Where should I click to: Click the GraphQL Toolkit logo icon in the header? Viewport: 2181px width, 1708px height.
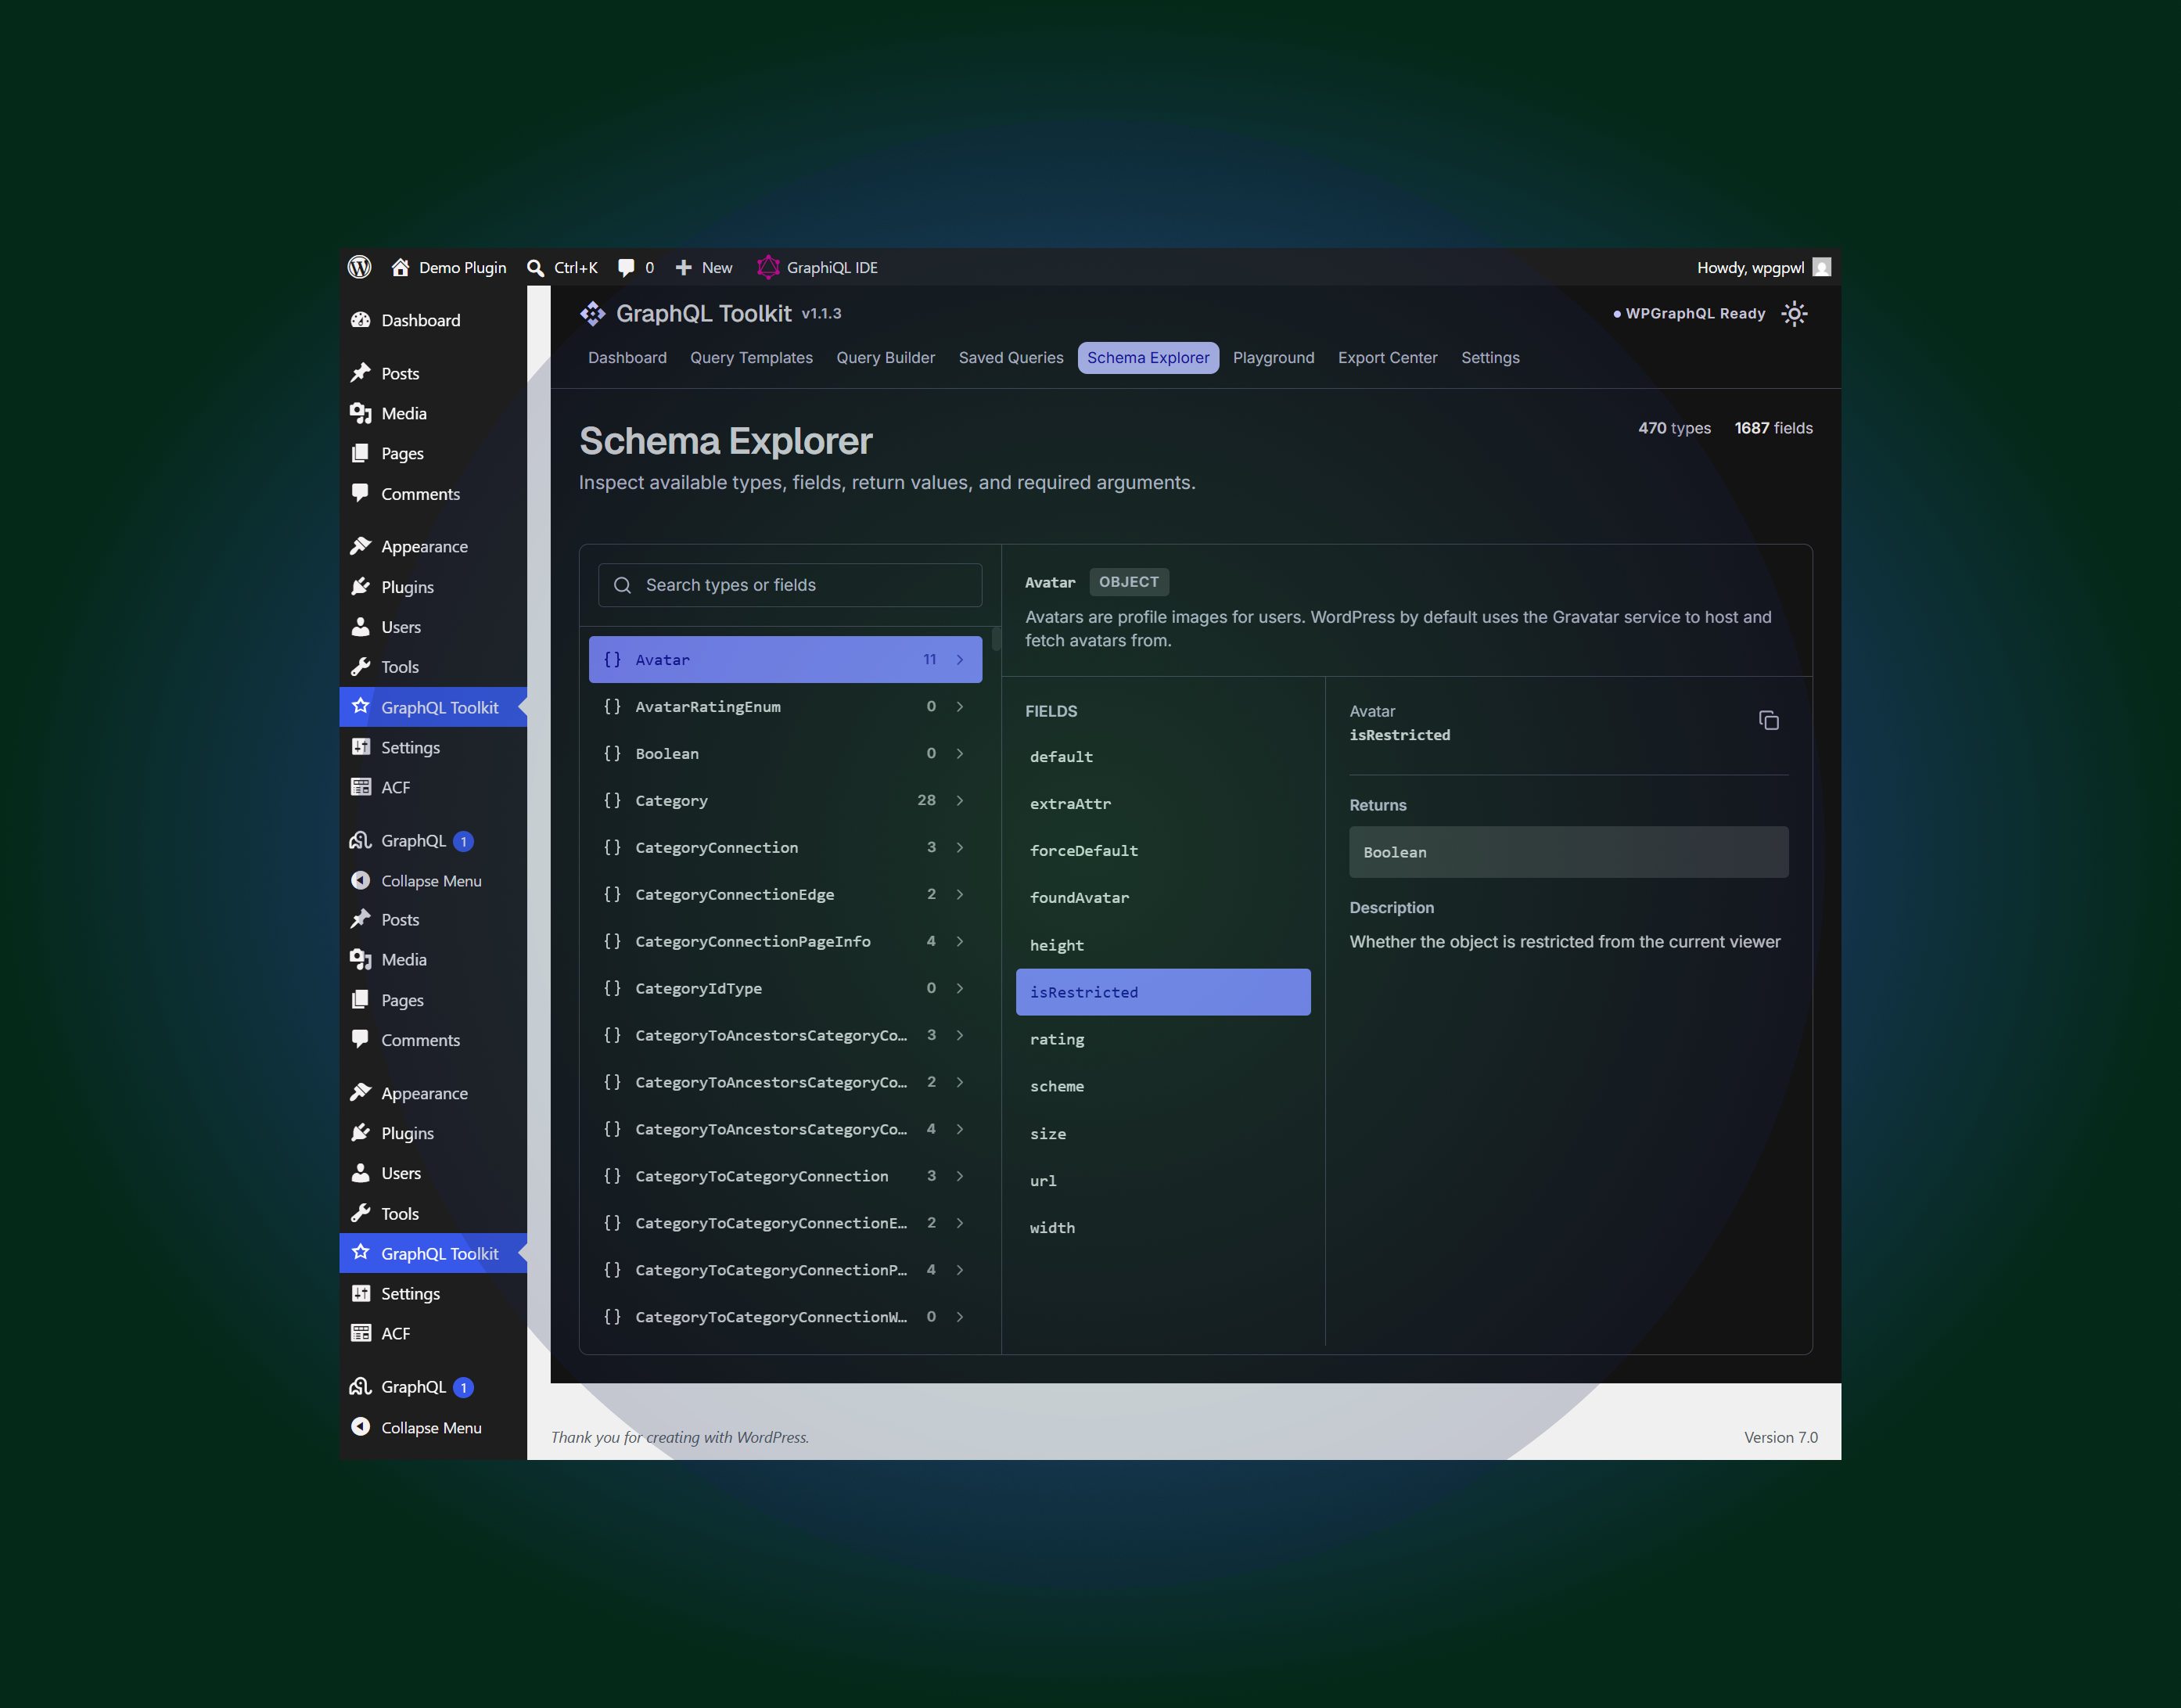point(593,314)
